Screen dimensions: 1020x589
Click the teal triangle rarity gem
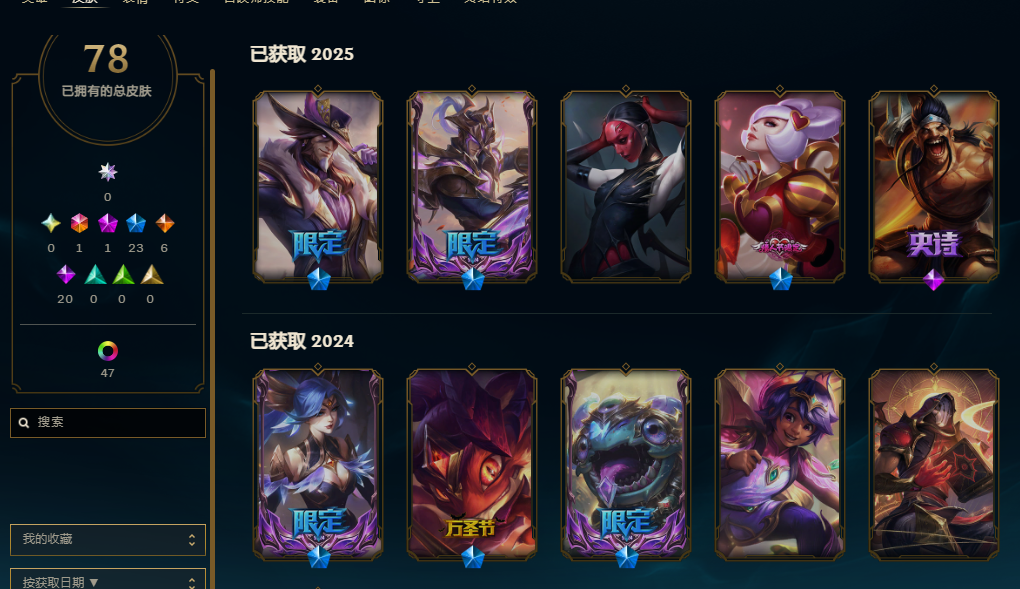95,275
